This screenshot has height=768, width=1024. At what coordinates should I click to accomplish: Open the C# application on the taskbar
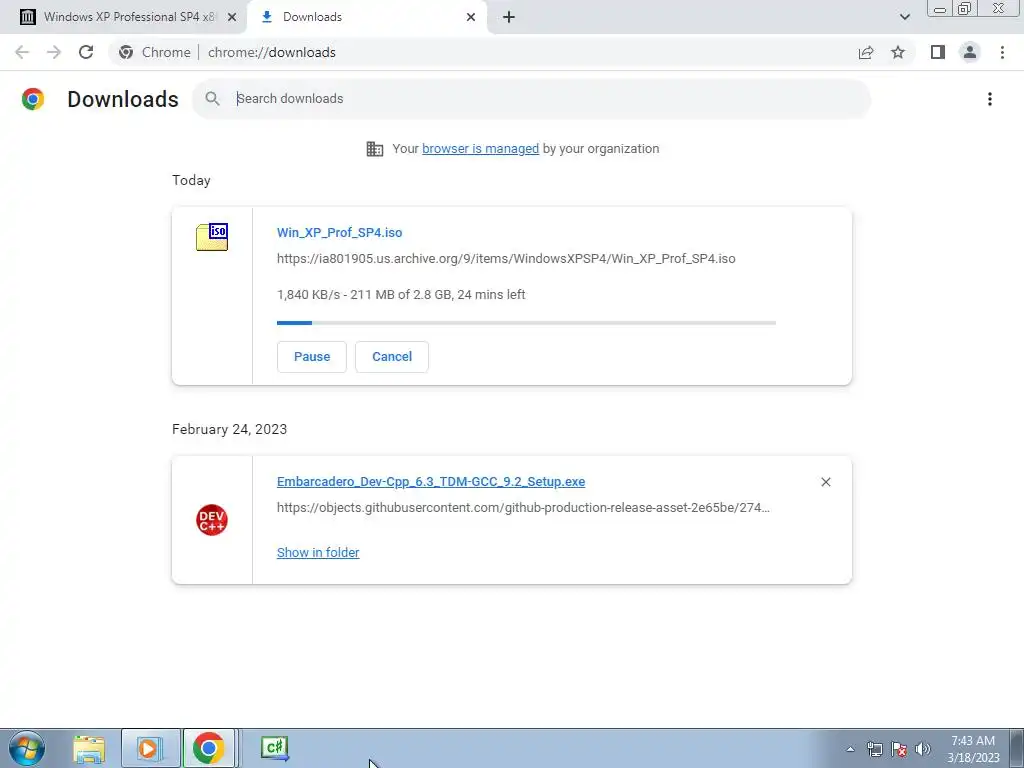click(274, 748)
